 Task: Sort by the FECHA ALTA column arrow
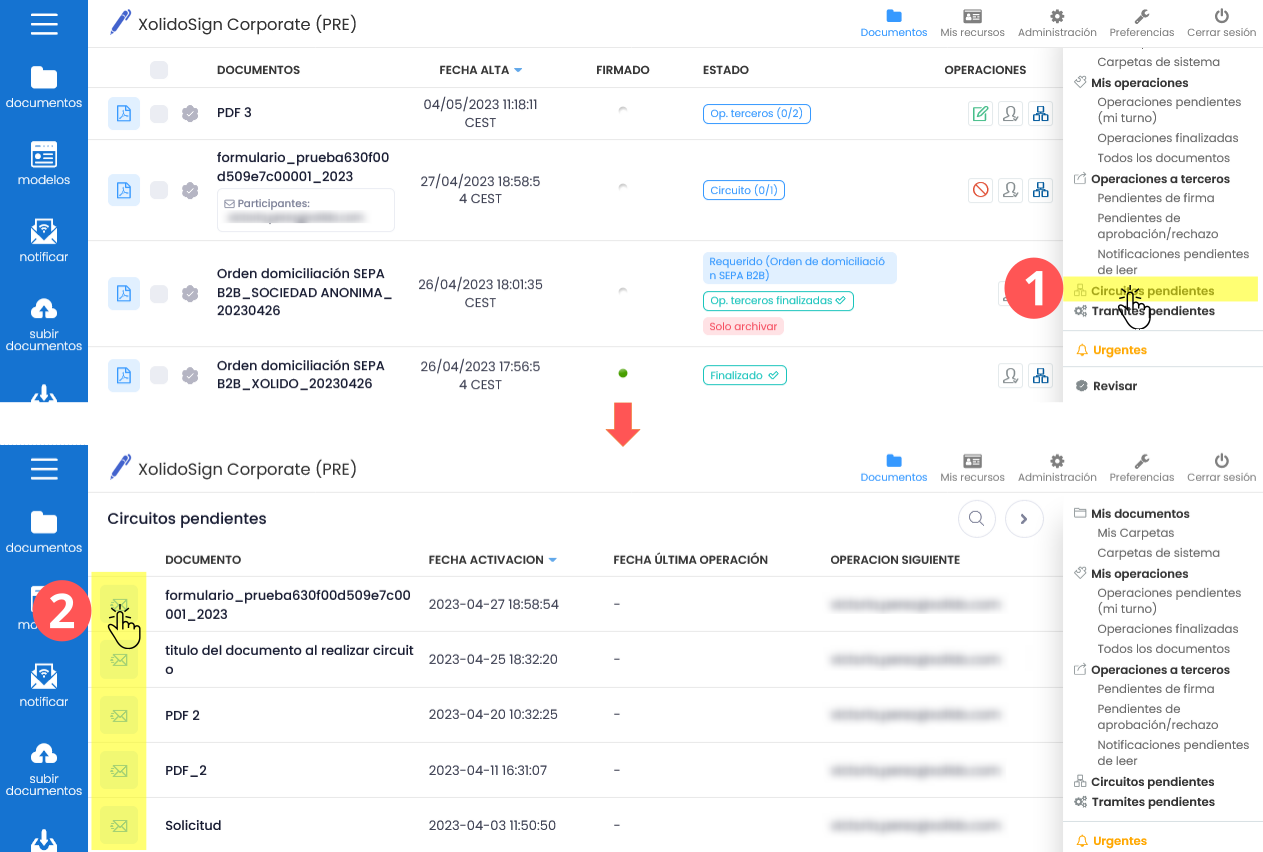518,70
